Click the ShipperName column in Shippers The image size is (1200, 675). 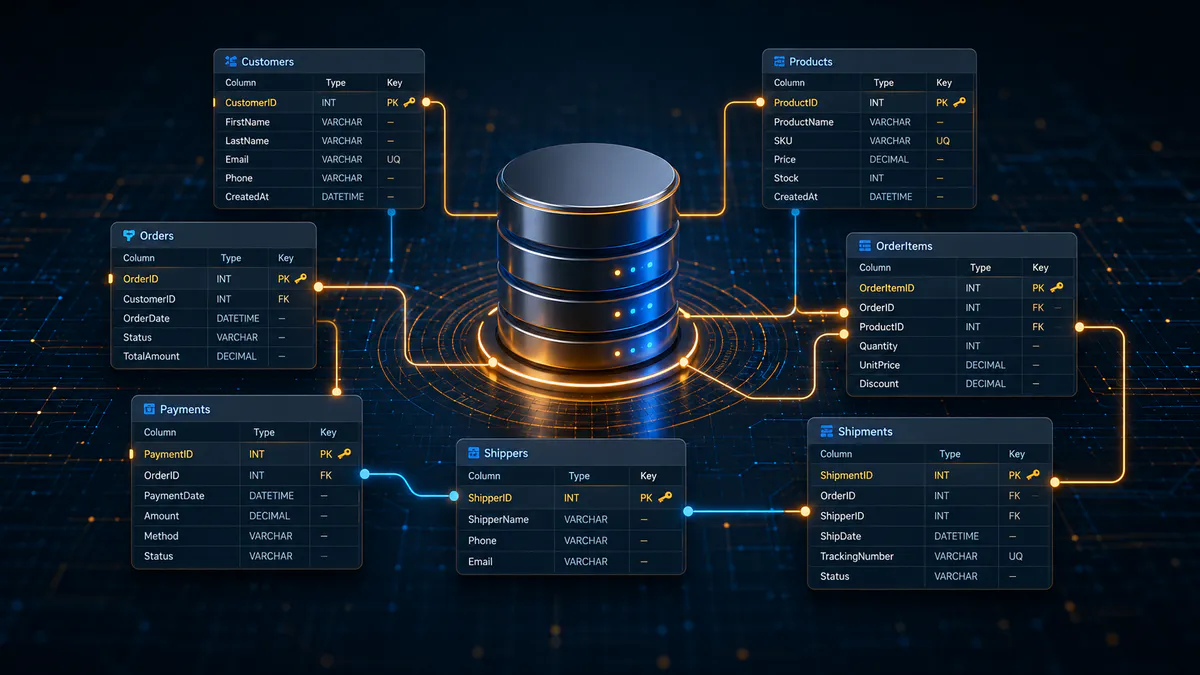pos(498,520)
